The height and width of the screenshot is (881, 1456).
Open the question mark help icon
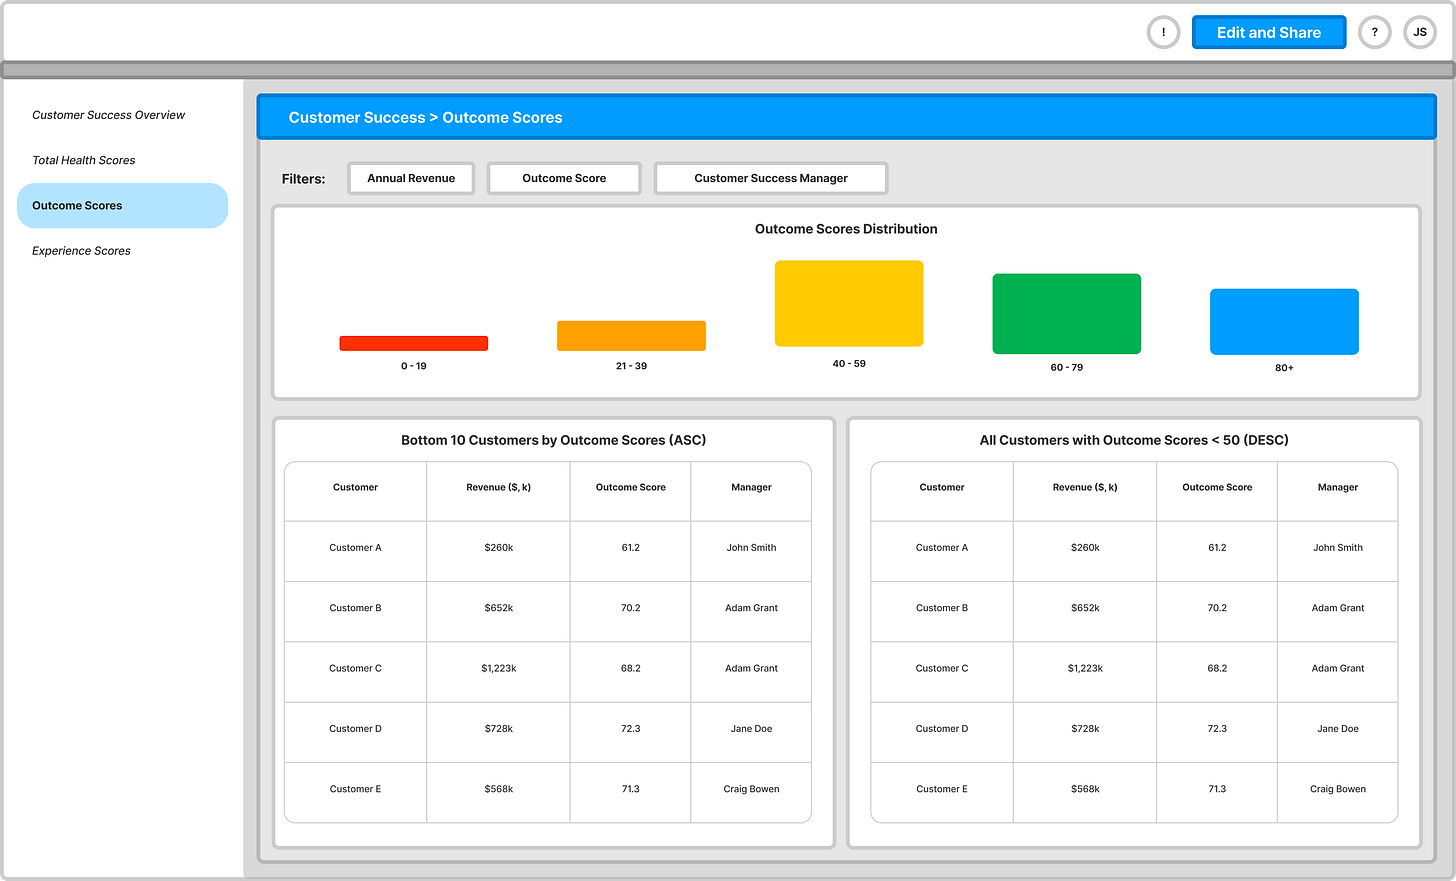pyautogui.click(x=1375, y=32)
